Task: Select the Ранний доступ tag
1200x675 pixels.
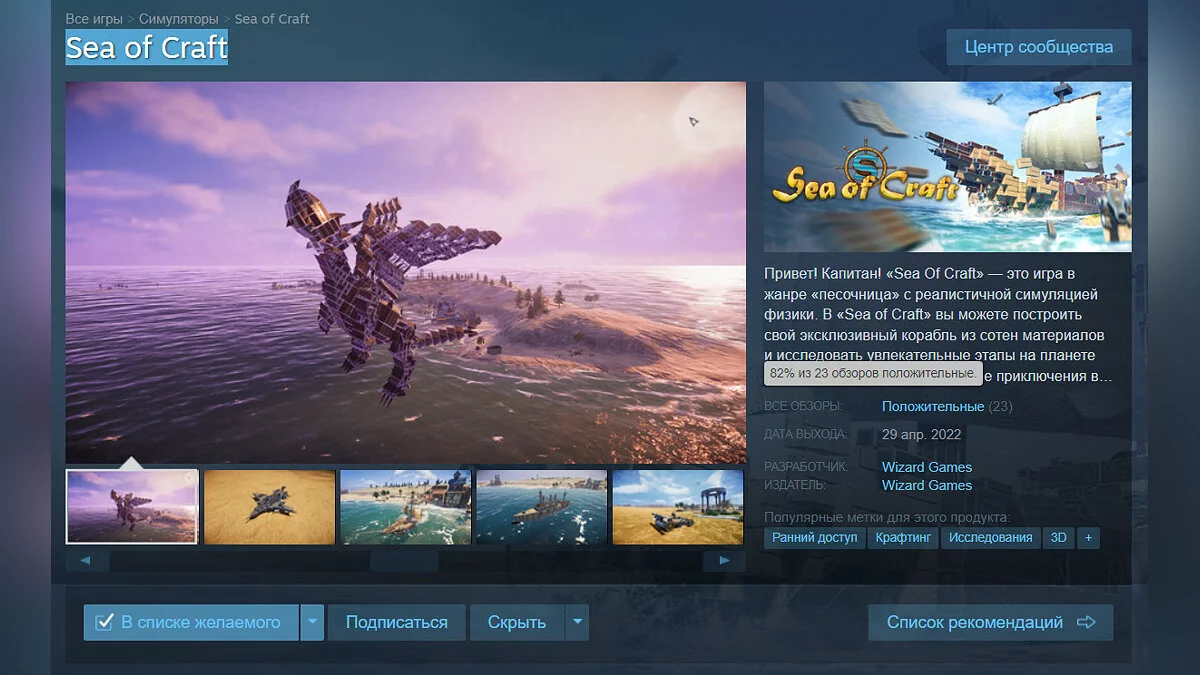Action: pos(815,537)
